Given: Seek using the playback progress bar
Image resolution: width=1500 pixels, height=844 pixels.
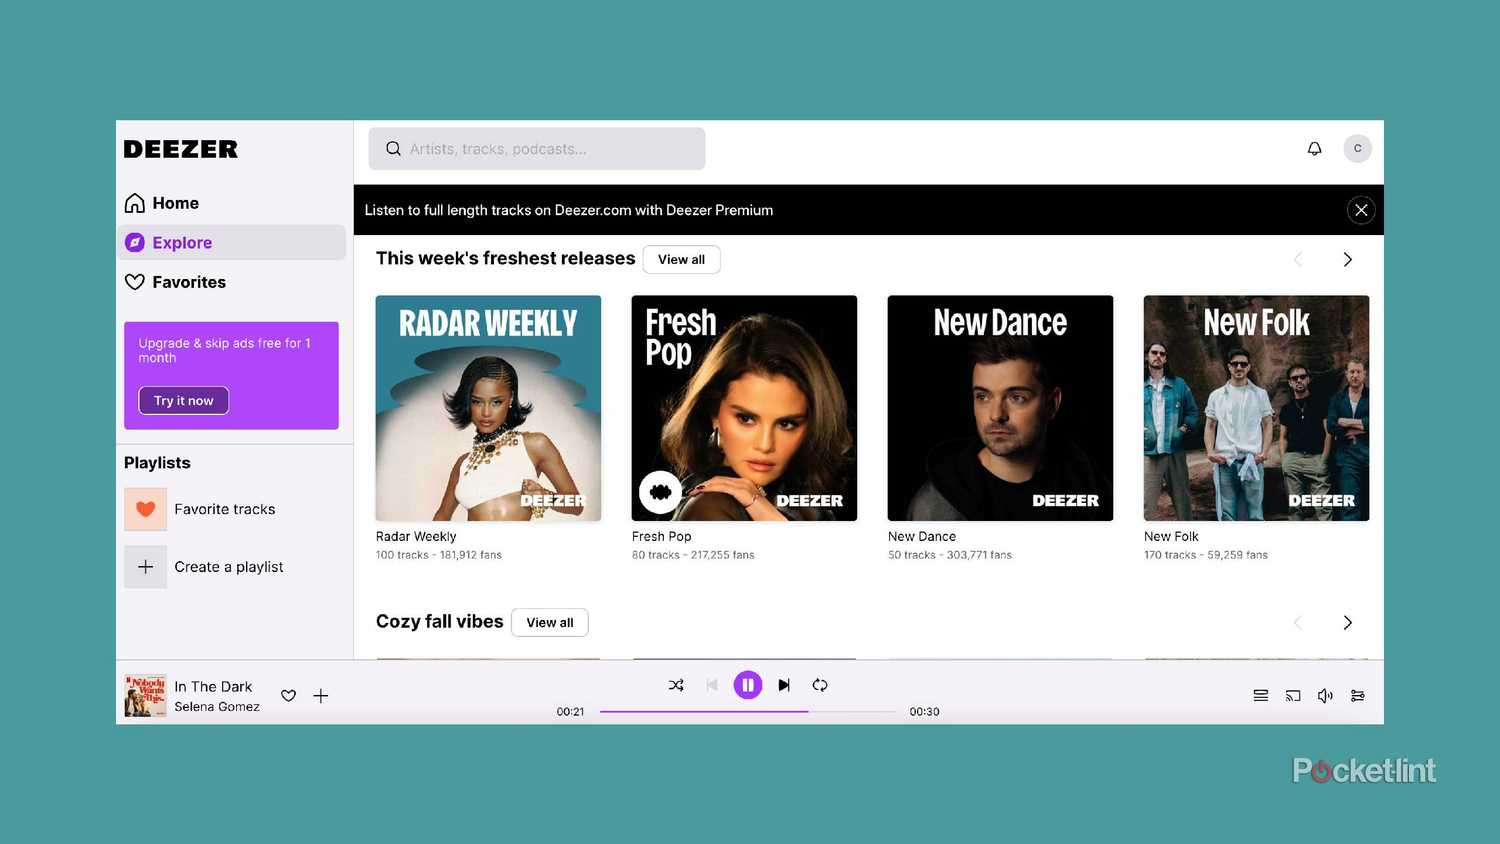Looking at the screenshot, I should point(750,711).
